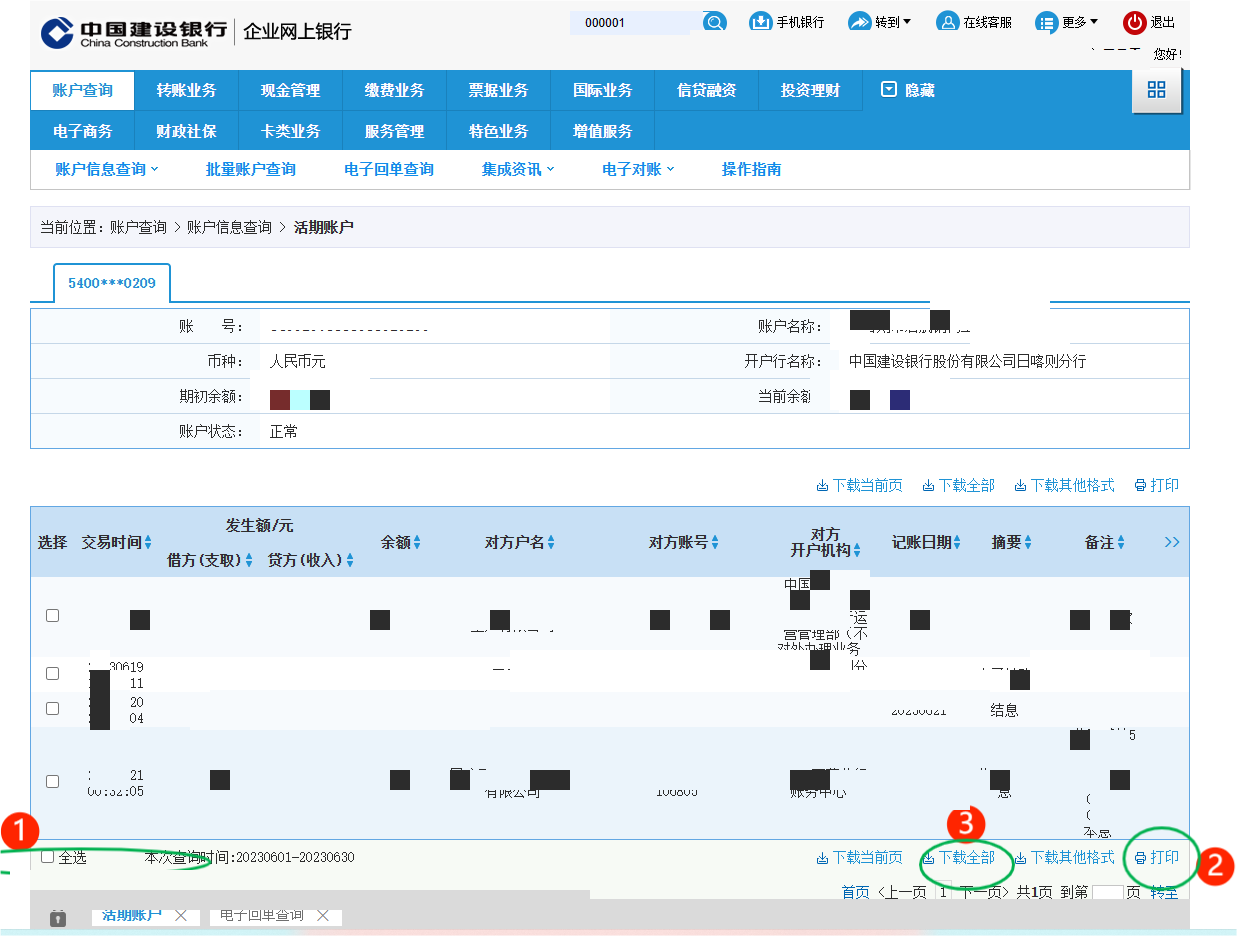
Task: Switch to the 转账业务 menu tab
Action: point(186,91)
